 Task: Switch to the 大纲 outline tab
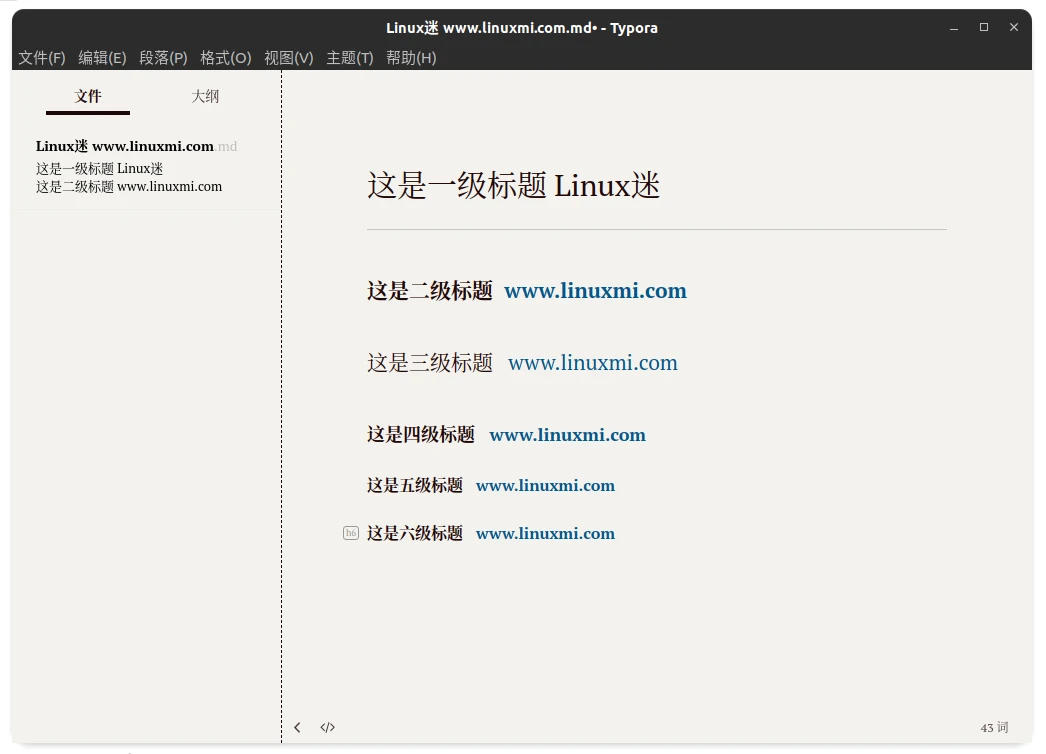point(205,97)
